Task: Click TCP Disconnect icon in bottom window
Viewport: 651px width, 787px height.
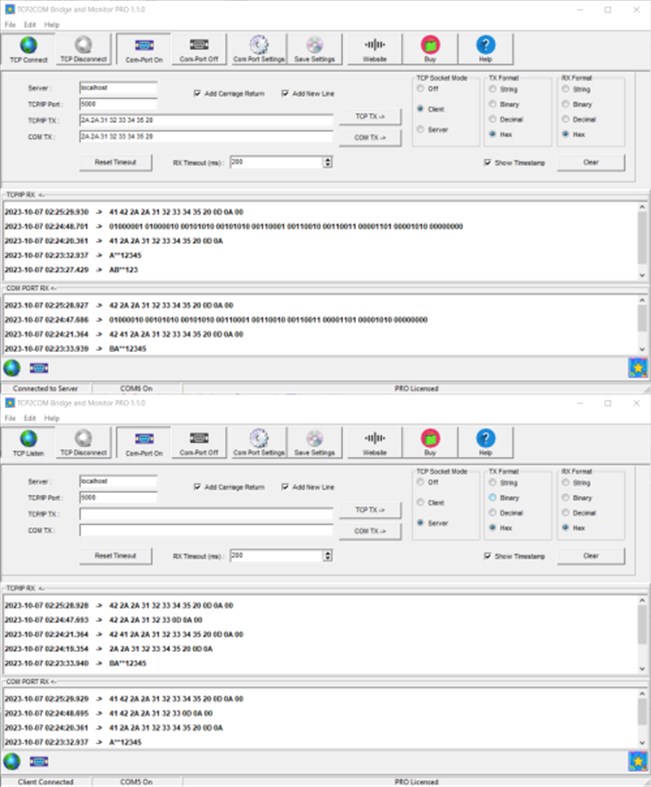Action: pos(83,443)
